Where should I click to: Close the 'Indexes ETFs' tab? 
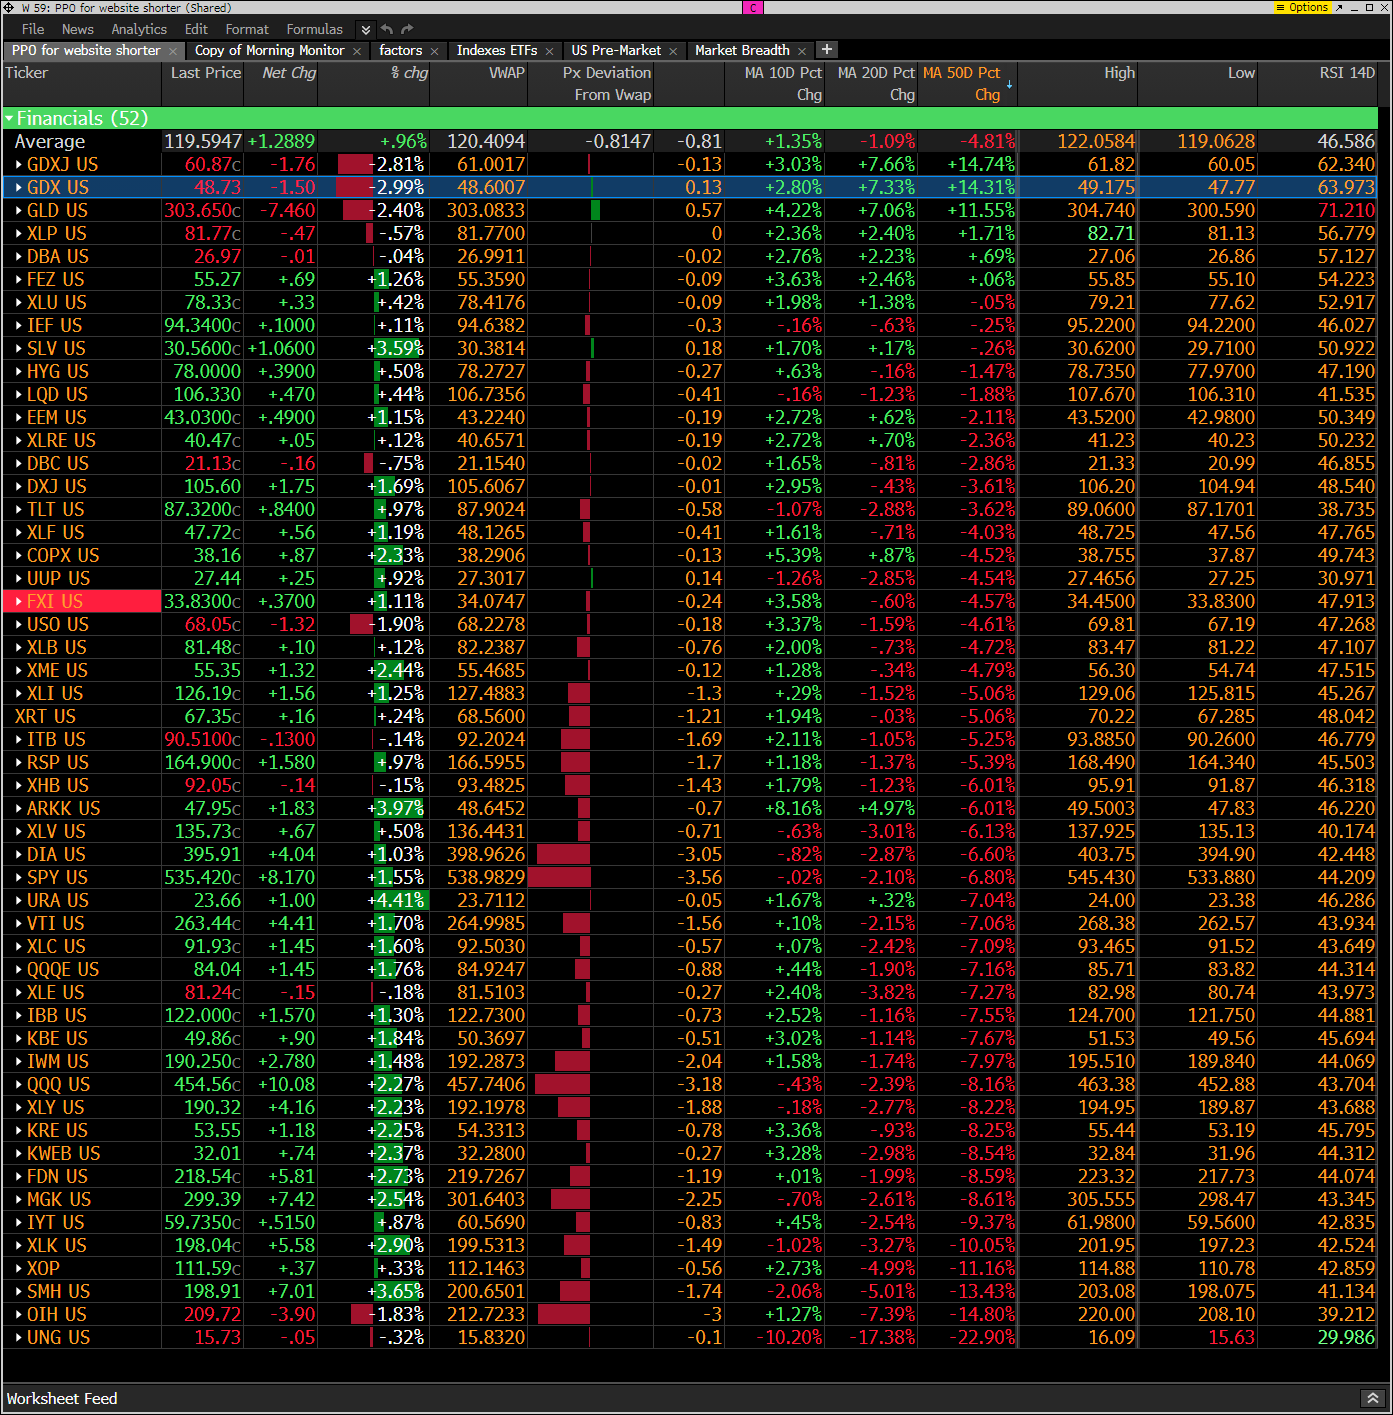[x=549, y=51]
